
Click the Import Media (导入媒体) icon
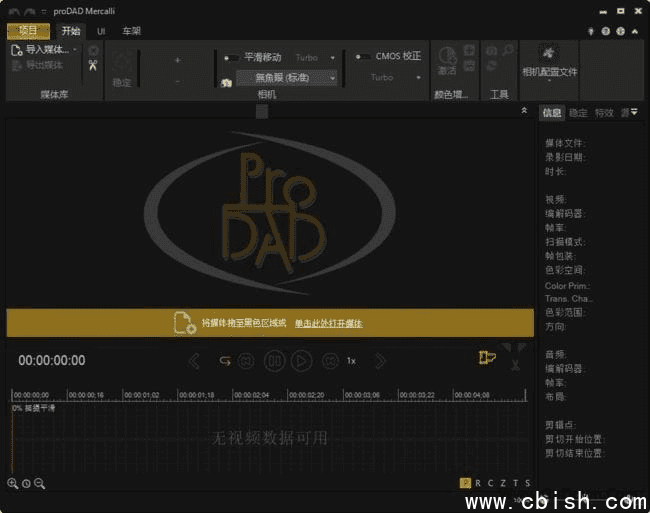pos(16,50)
